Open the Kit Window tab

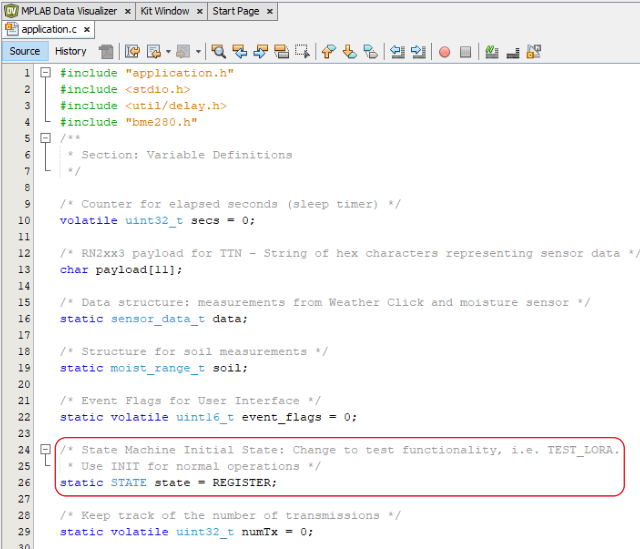165,11
